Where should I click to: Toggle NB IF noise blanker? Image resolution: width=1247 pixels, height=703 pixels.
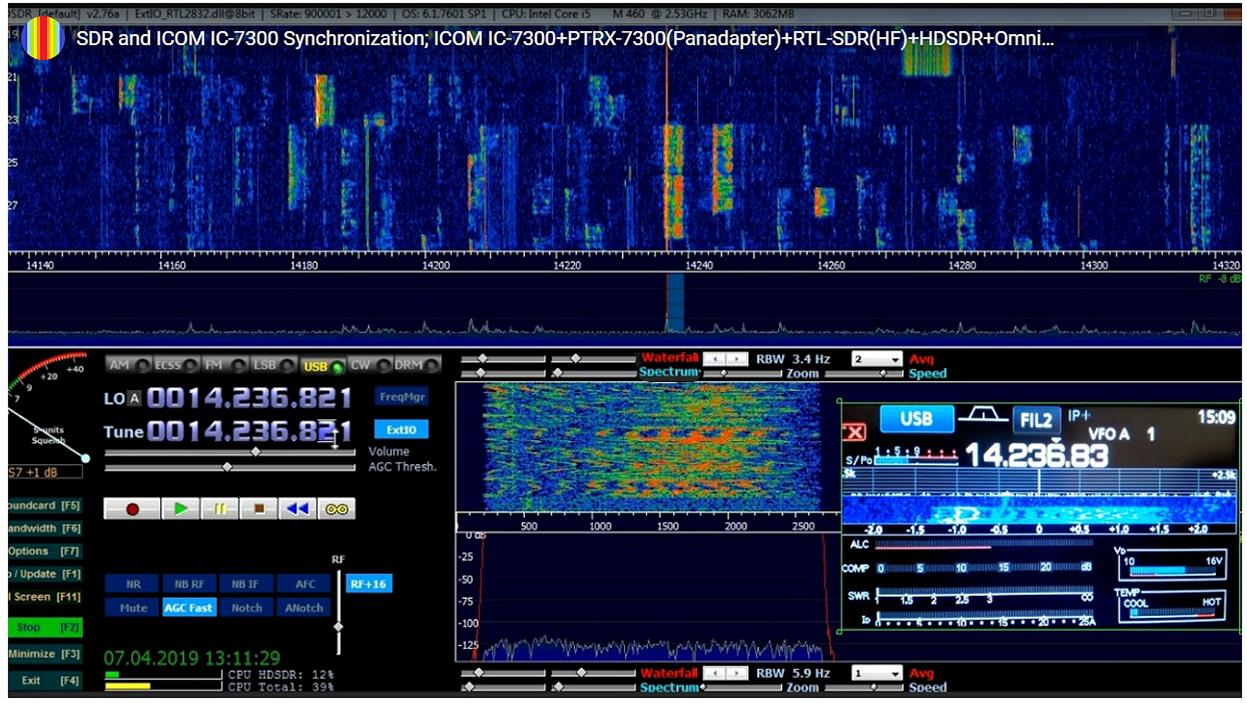click(246, 584)
